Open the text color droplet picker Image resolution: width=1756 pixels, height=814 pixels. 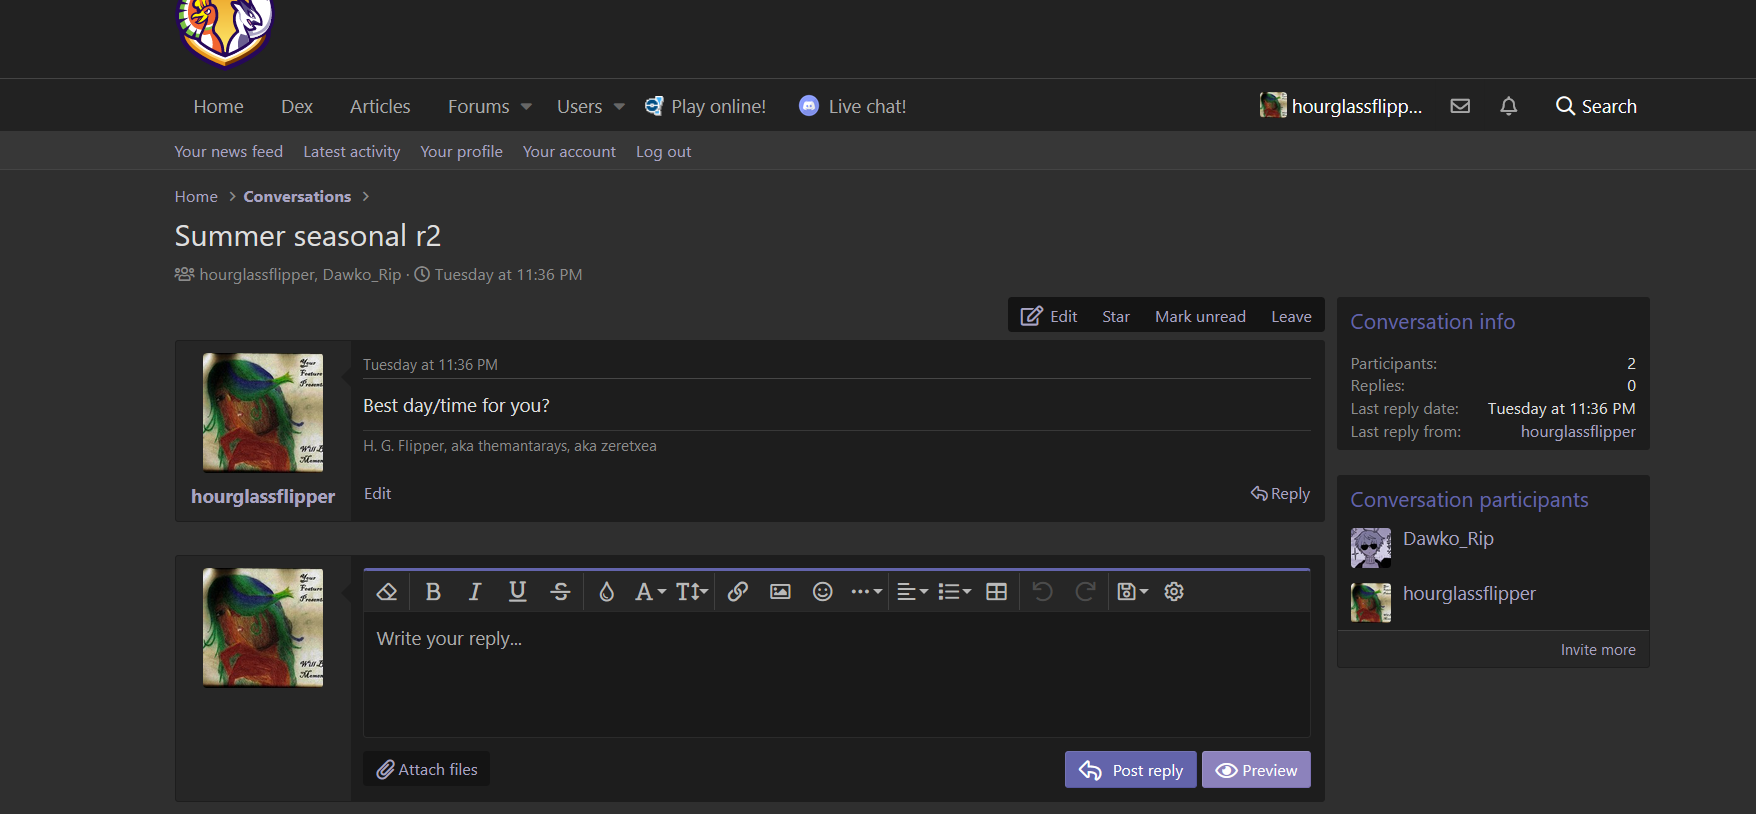pos(606,592)
